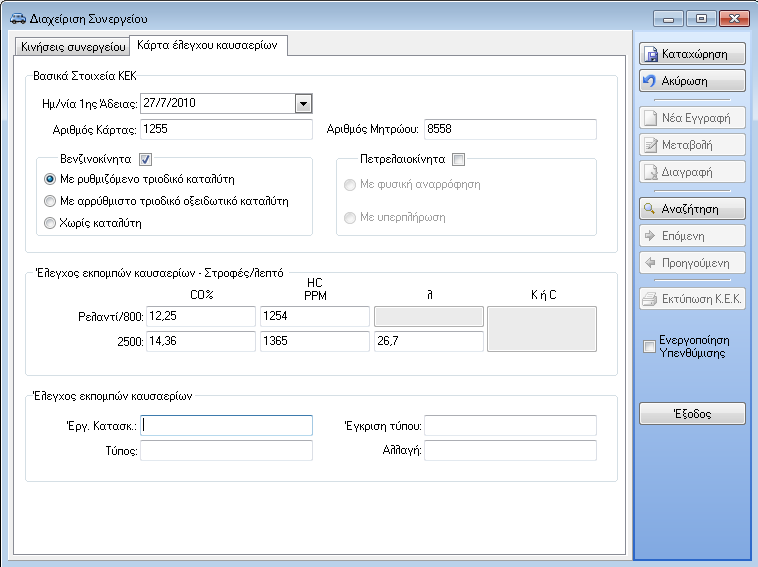The width and height of the screenshot is (758, 567).
Task: Click the save disk icon on Καταχώρηση
Action: tap(651, 54)
